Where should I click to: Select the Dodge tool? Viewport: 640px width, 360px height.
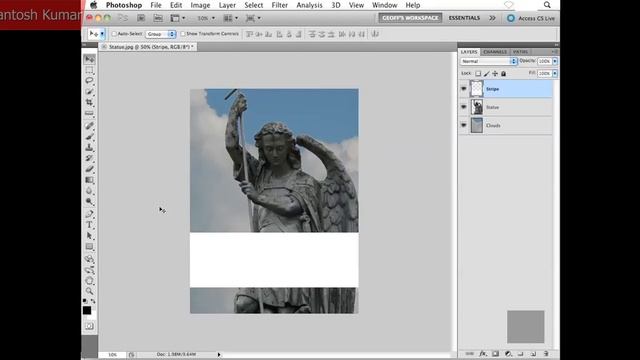[x=89, y=202]
